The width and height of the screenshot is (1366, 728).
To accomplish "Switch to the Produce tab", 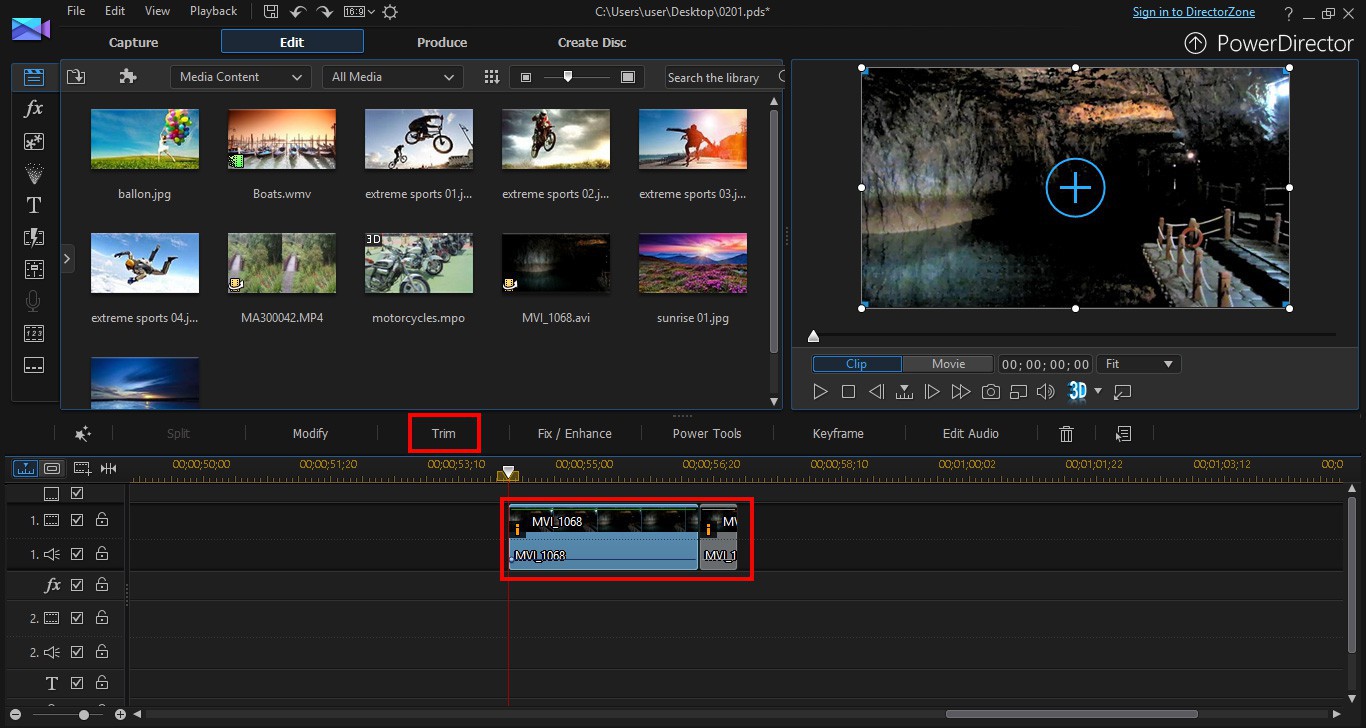I will click(x=442, y=42).
